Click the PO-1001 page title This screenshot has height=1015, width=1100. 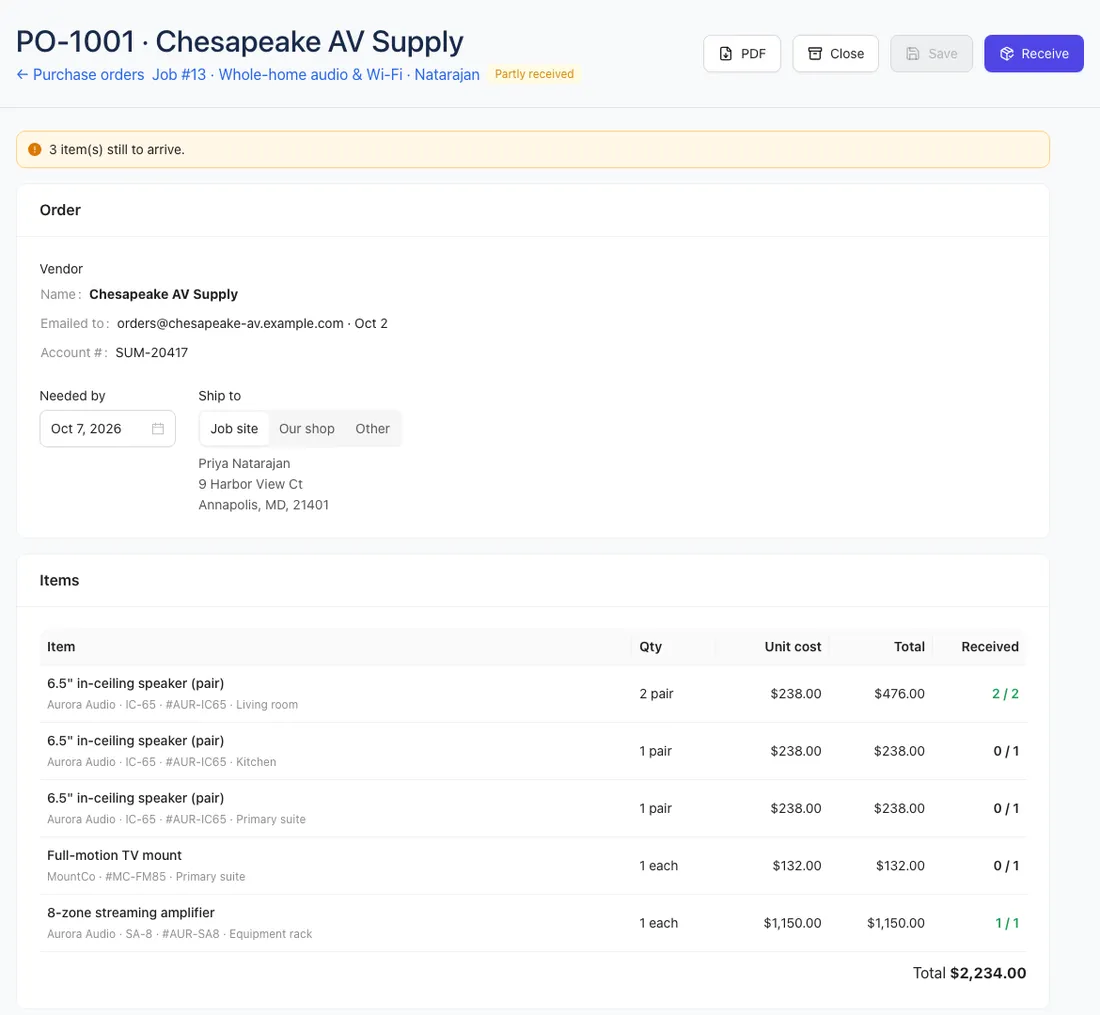[x=240, y=41]
